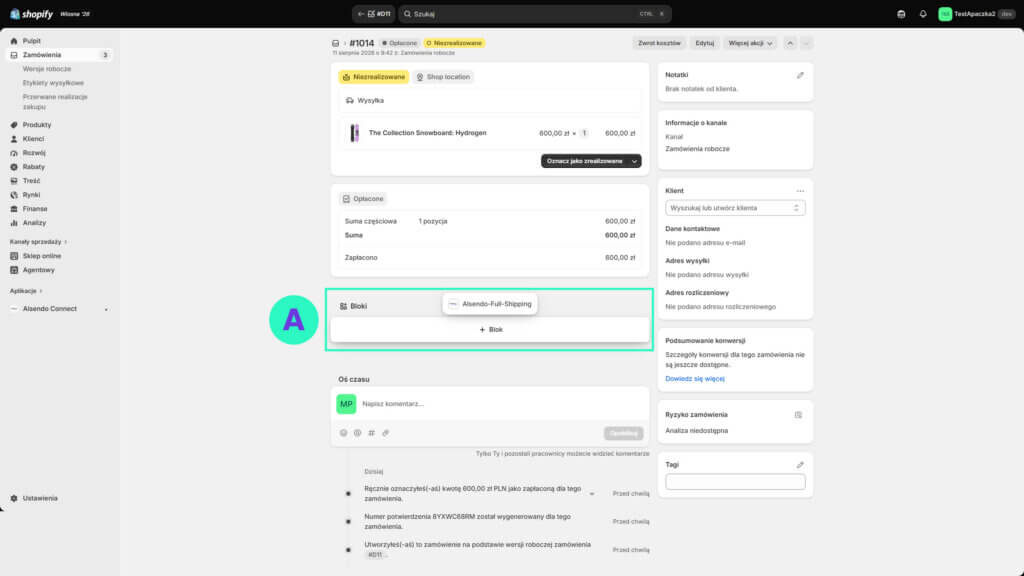Click the Klienci sidebar icon
1024x576 pixels.
coord(14,138)
